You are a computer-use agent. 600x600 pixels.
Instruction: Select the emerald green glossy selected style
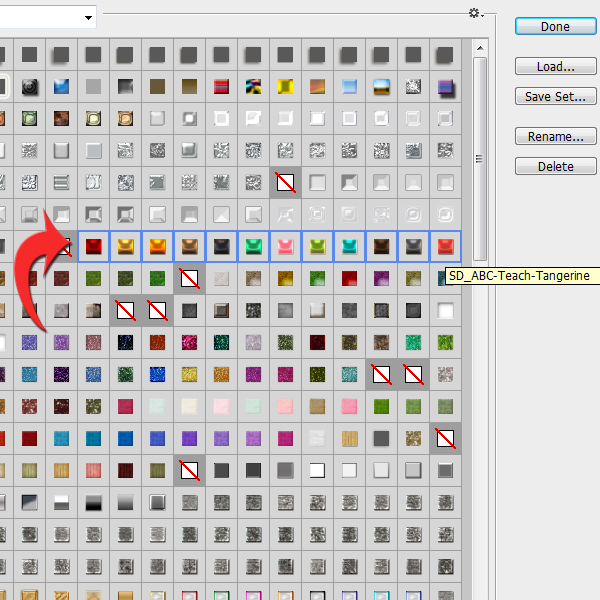point(253,246)
